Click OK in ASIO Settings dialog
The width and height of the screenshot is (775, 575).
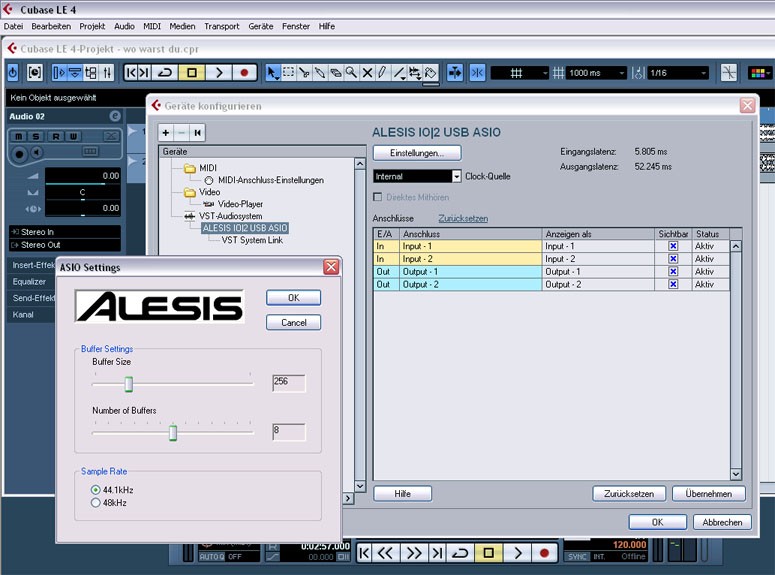[x=294, y=298]
